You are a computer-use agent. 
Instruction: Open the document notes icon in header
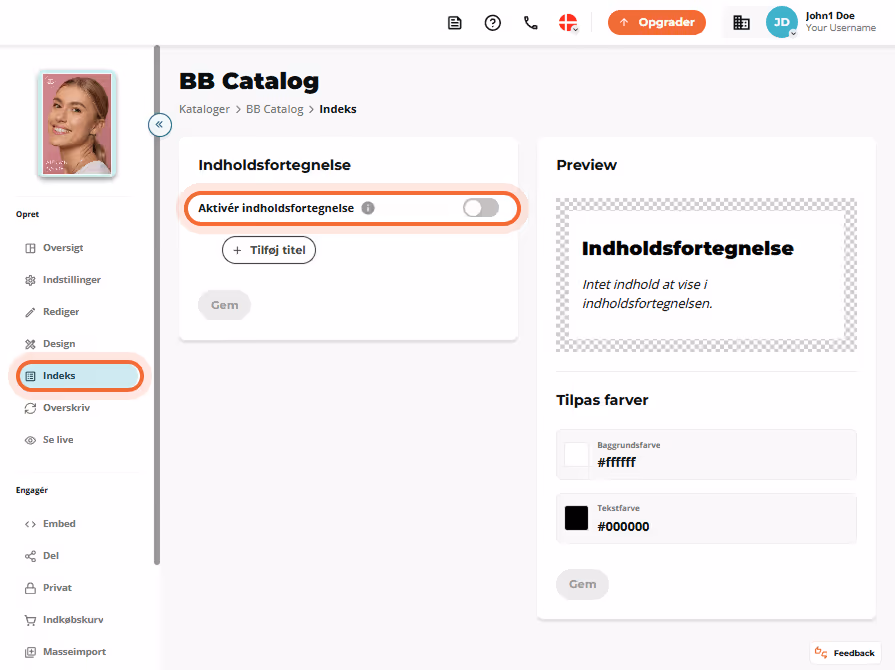click(454, 23)
